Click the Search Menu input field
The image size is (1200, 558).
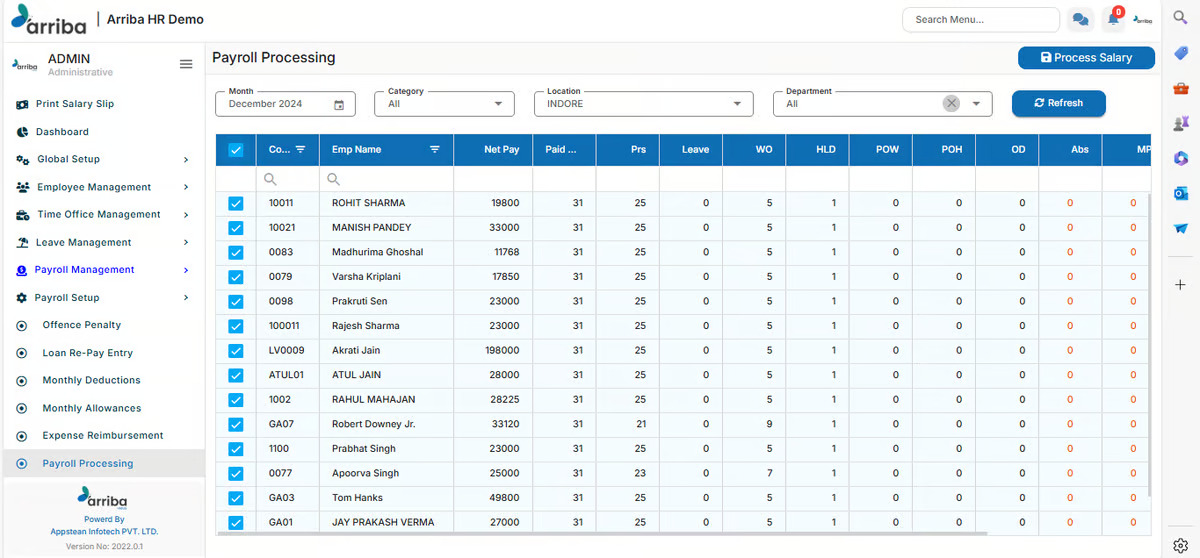980,20
